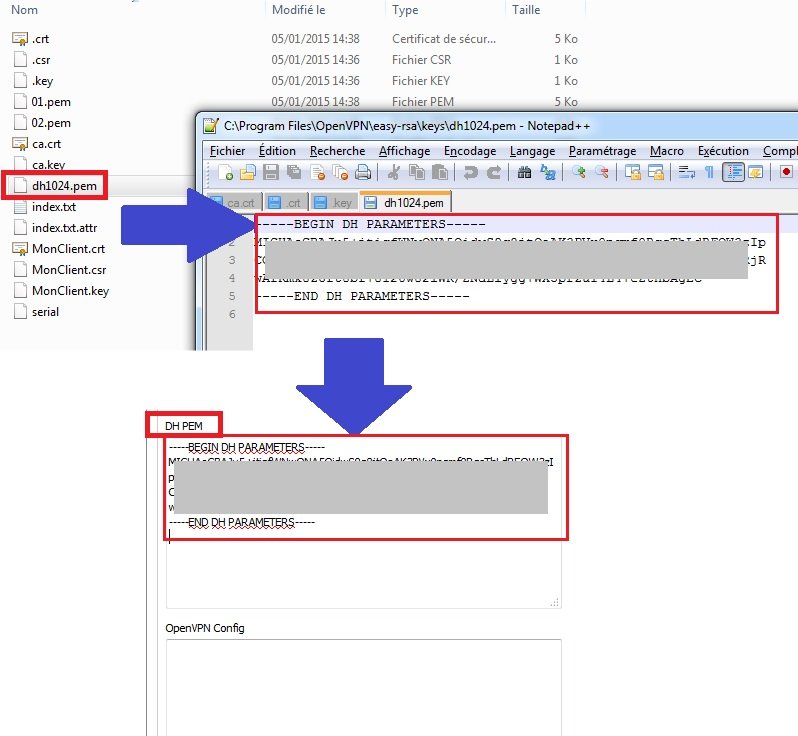
Task: Click inside the OpenVPN Config text area
Action: [x=363, y=685]
